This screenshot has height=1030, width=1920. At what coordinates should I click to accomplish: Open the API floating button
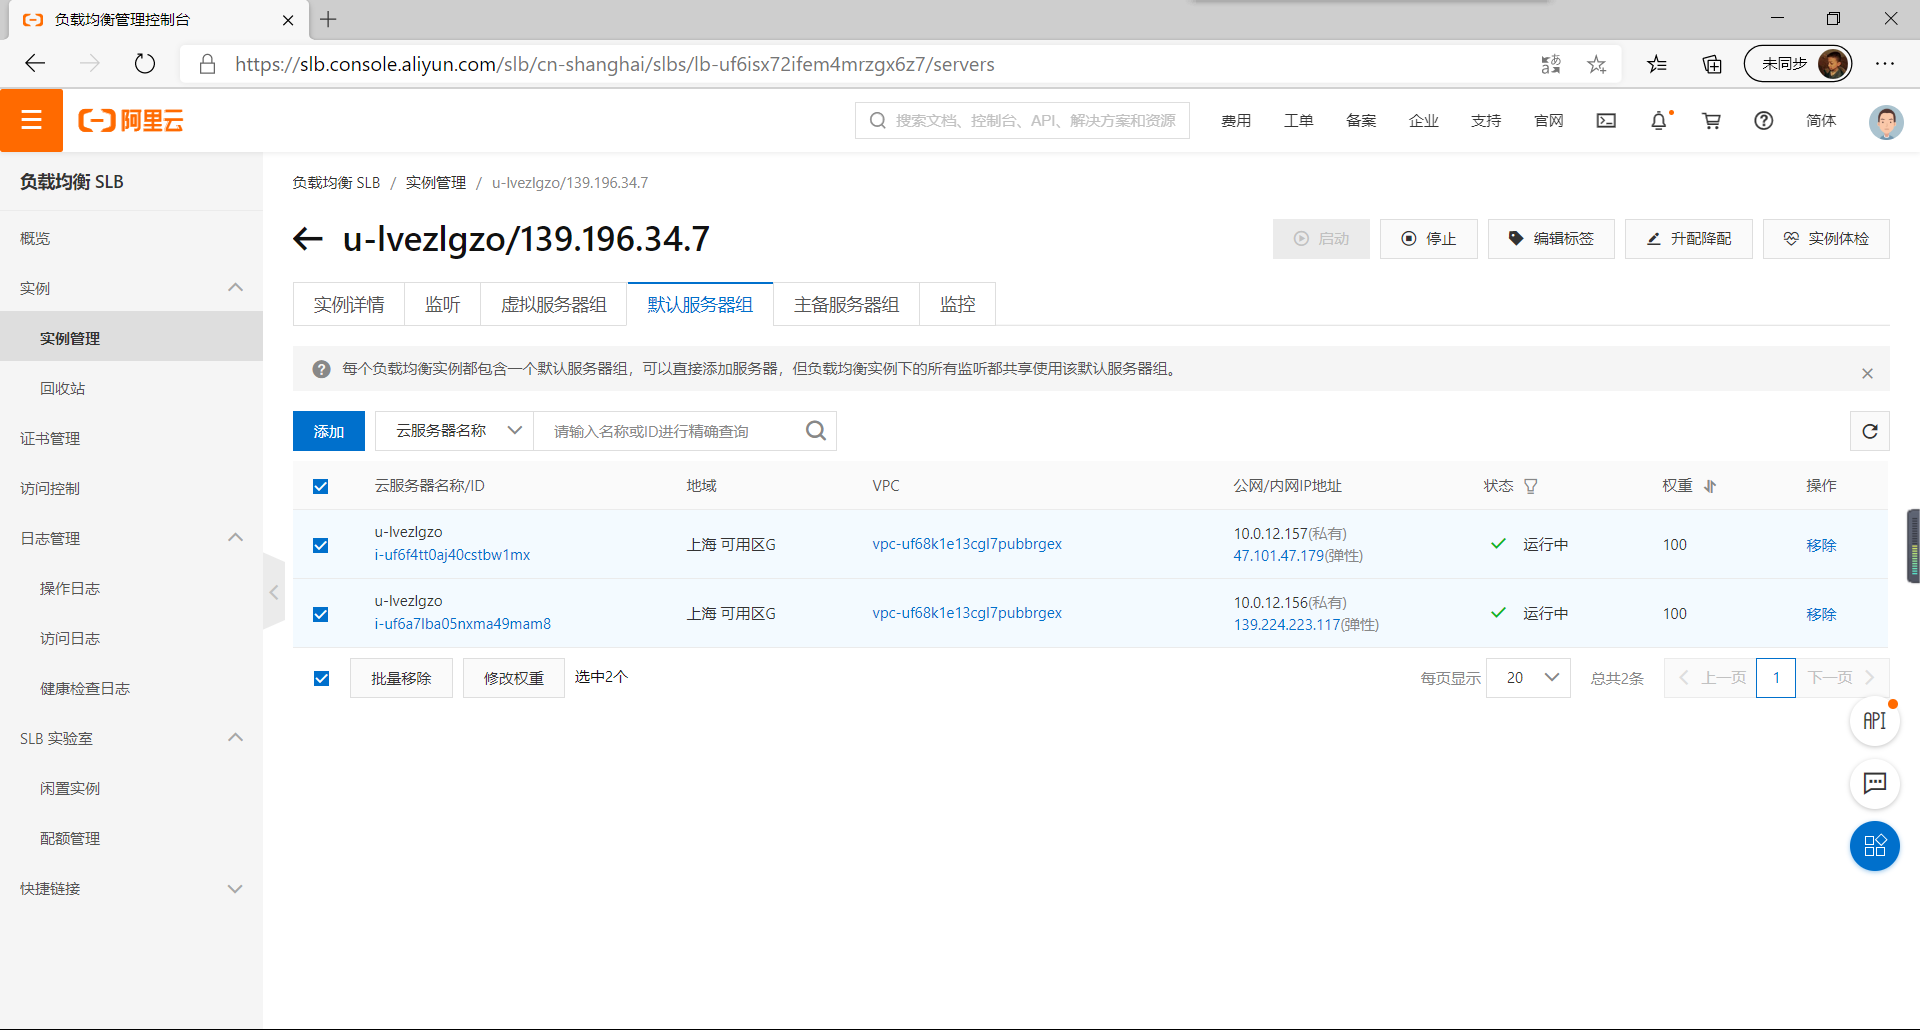click(x=1875, y=720)
